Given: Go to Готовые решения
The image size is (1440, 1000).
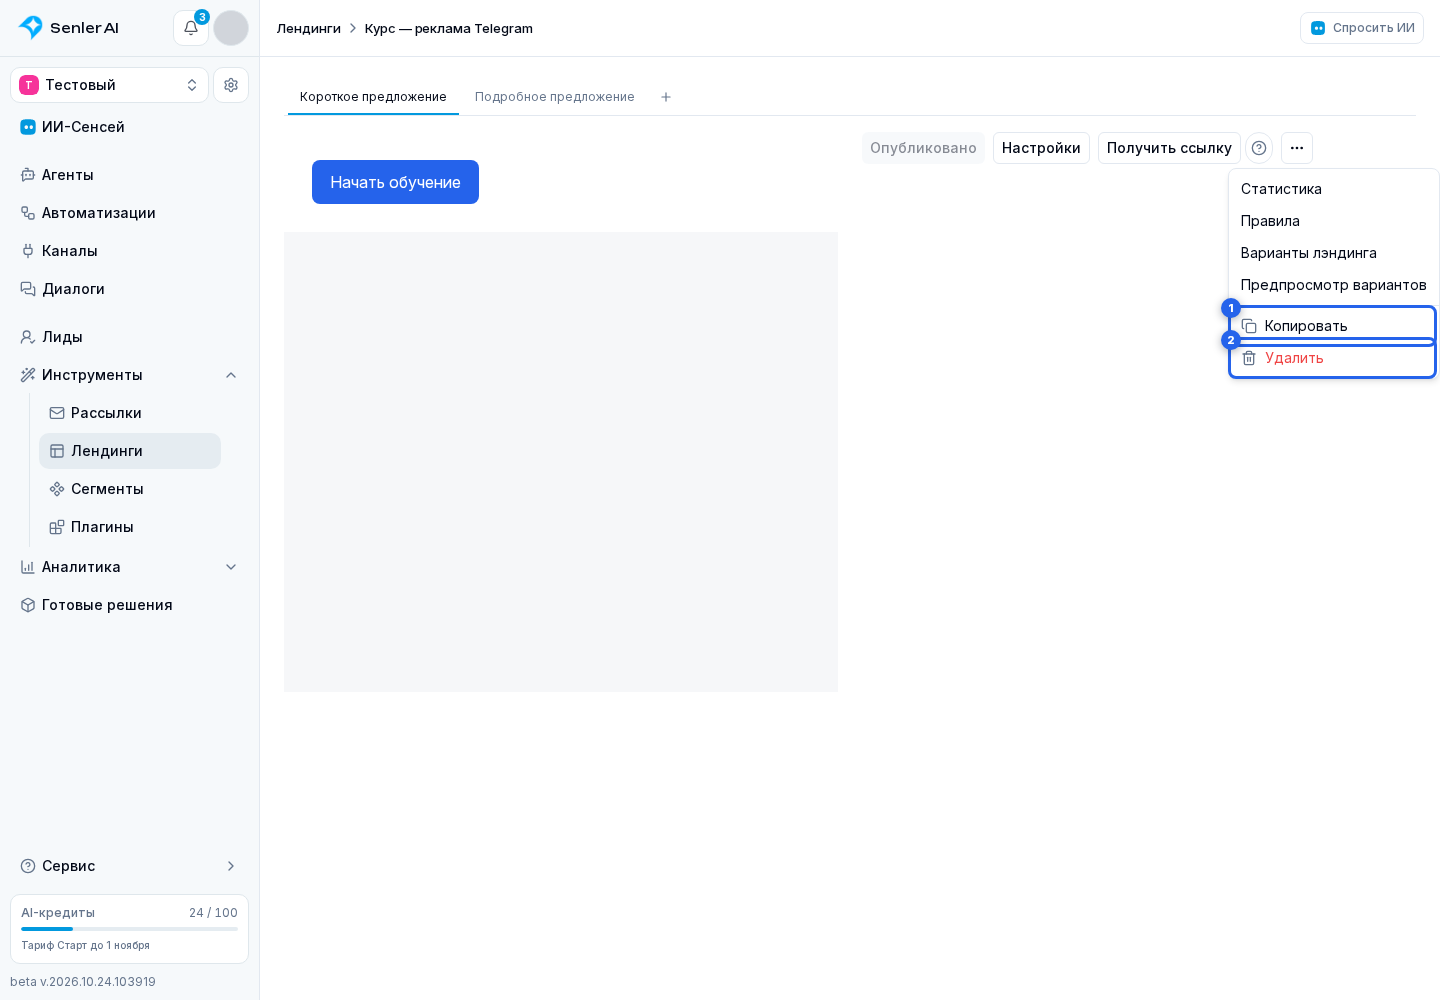Looking at the screenshot, I should (130, 605).
